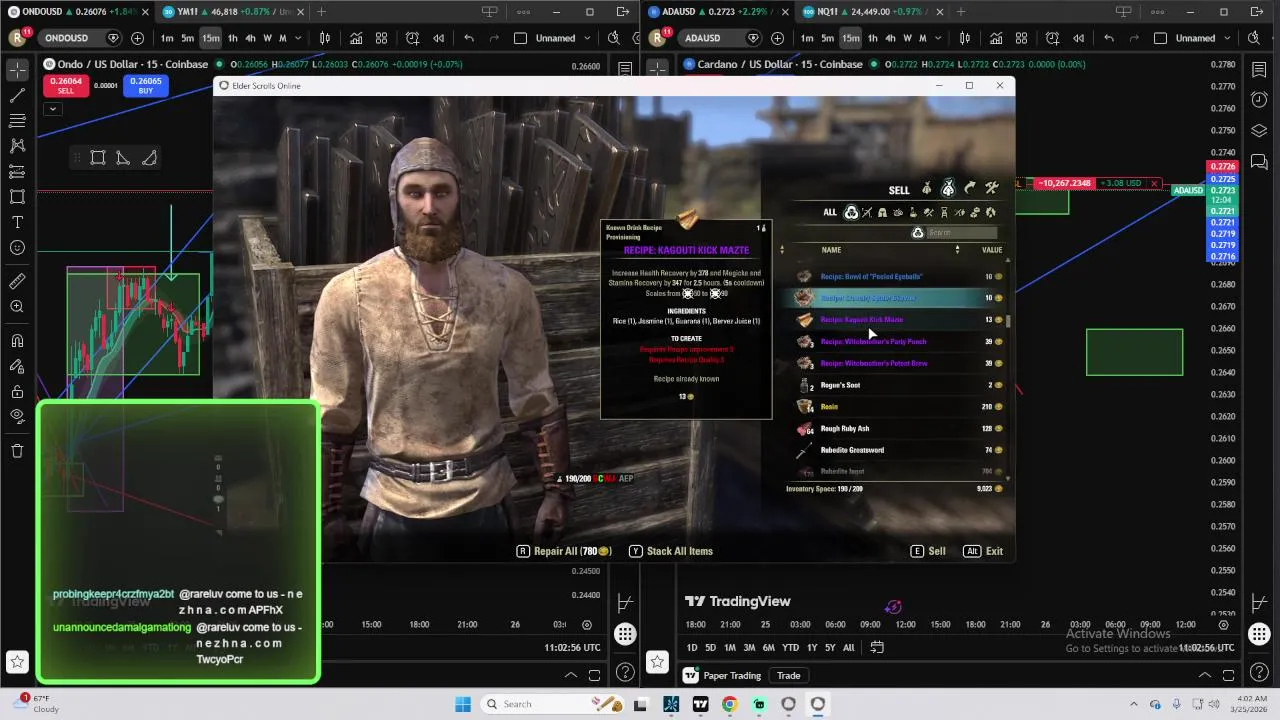Viewport: 1280px width, 720px height.
Task: Open Indicators in ADAUSD window toolbar
Action: tap(996, 38)
